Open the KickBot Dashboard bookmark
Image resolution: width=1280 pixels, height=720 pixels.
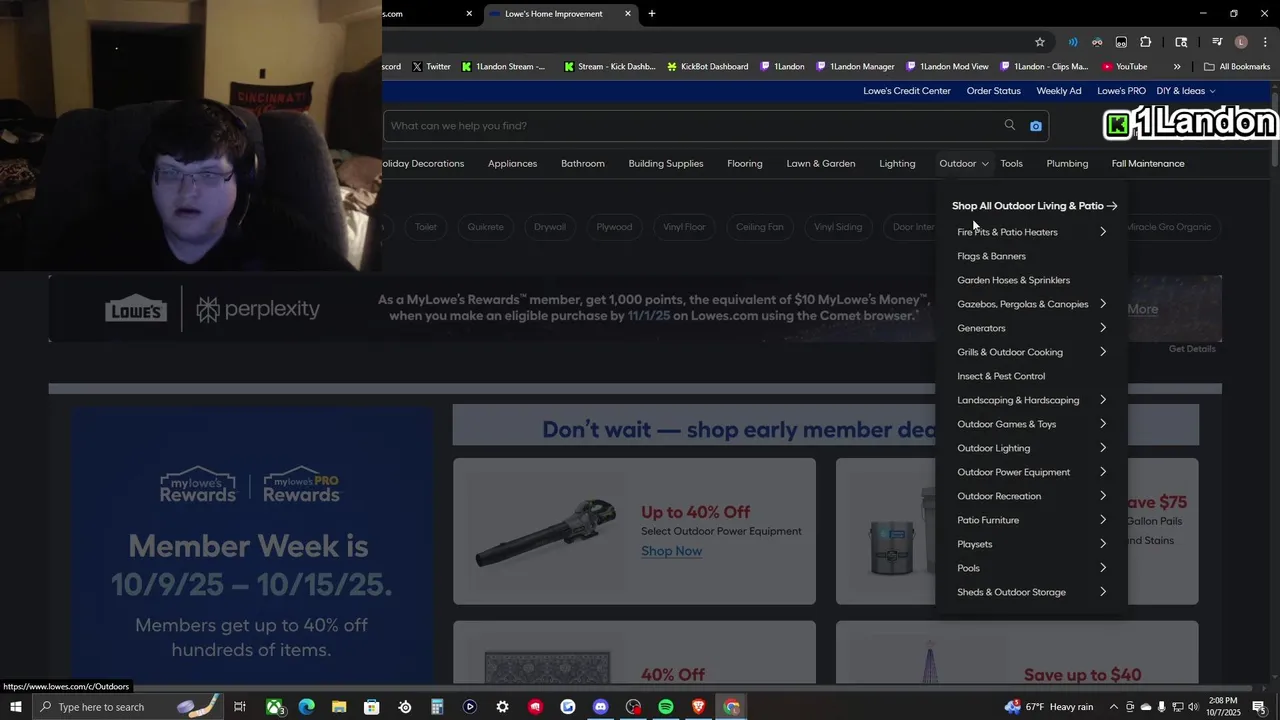707,67
